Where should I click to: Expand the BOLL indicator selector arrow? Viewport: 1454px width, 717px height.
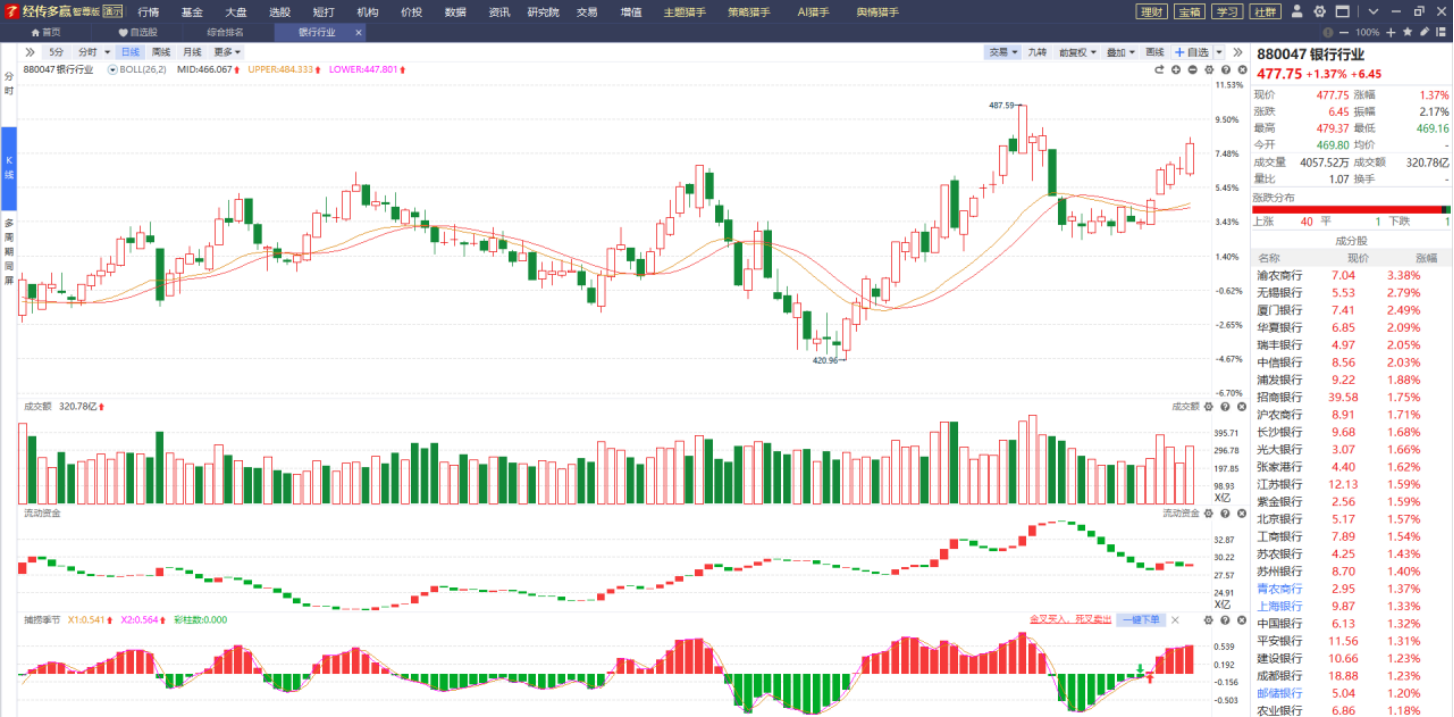coord(113,70)
